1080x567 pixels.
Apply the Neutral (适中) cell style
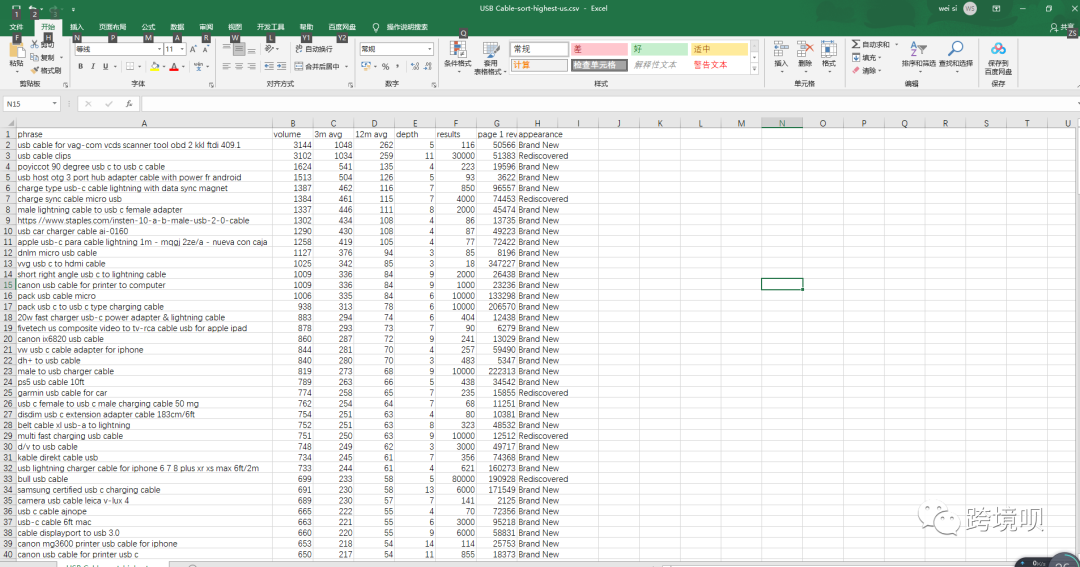[718, 50]
